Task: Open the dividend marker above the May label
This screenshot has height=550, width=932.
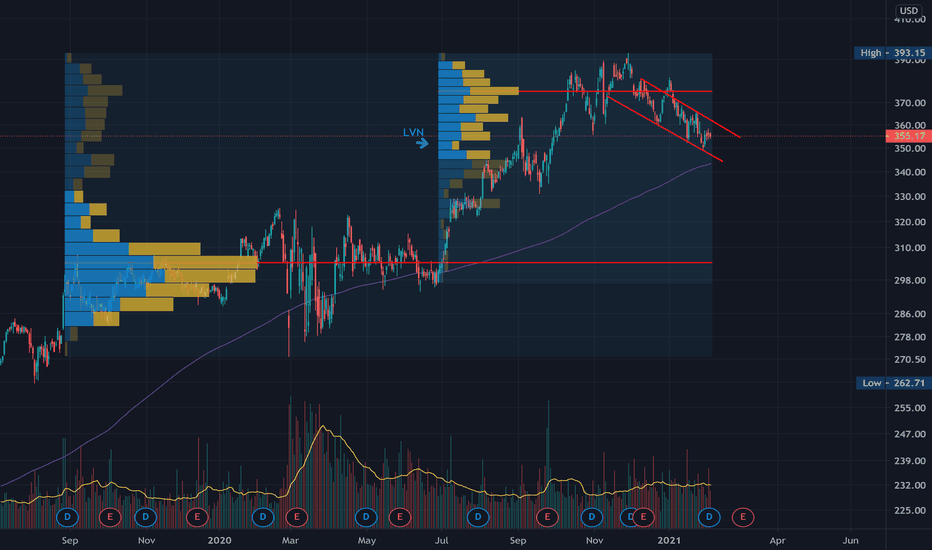Action: click(x=366, y=517)
